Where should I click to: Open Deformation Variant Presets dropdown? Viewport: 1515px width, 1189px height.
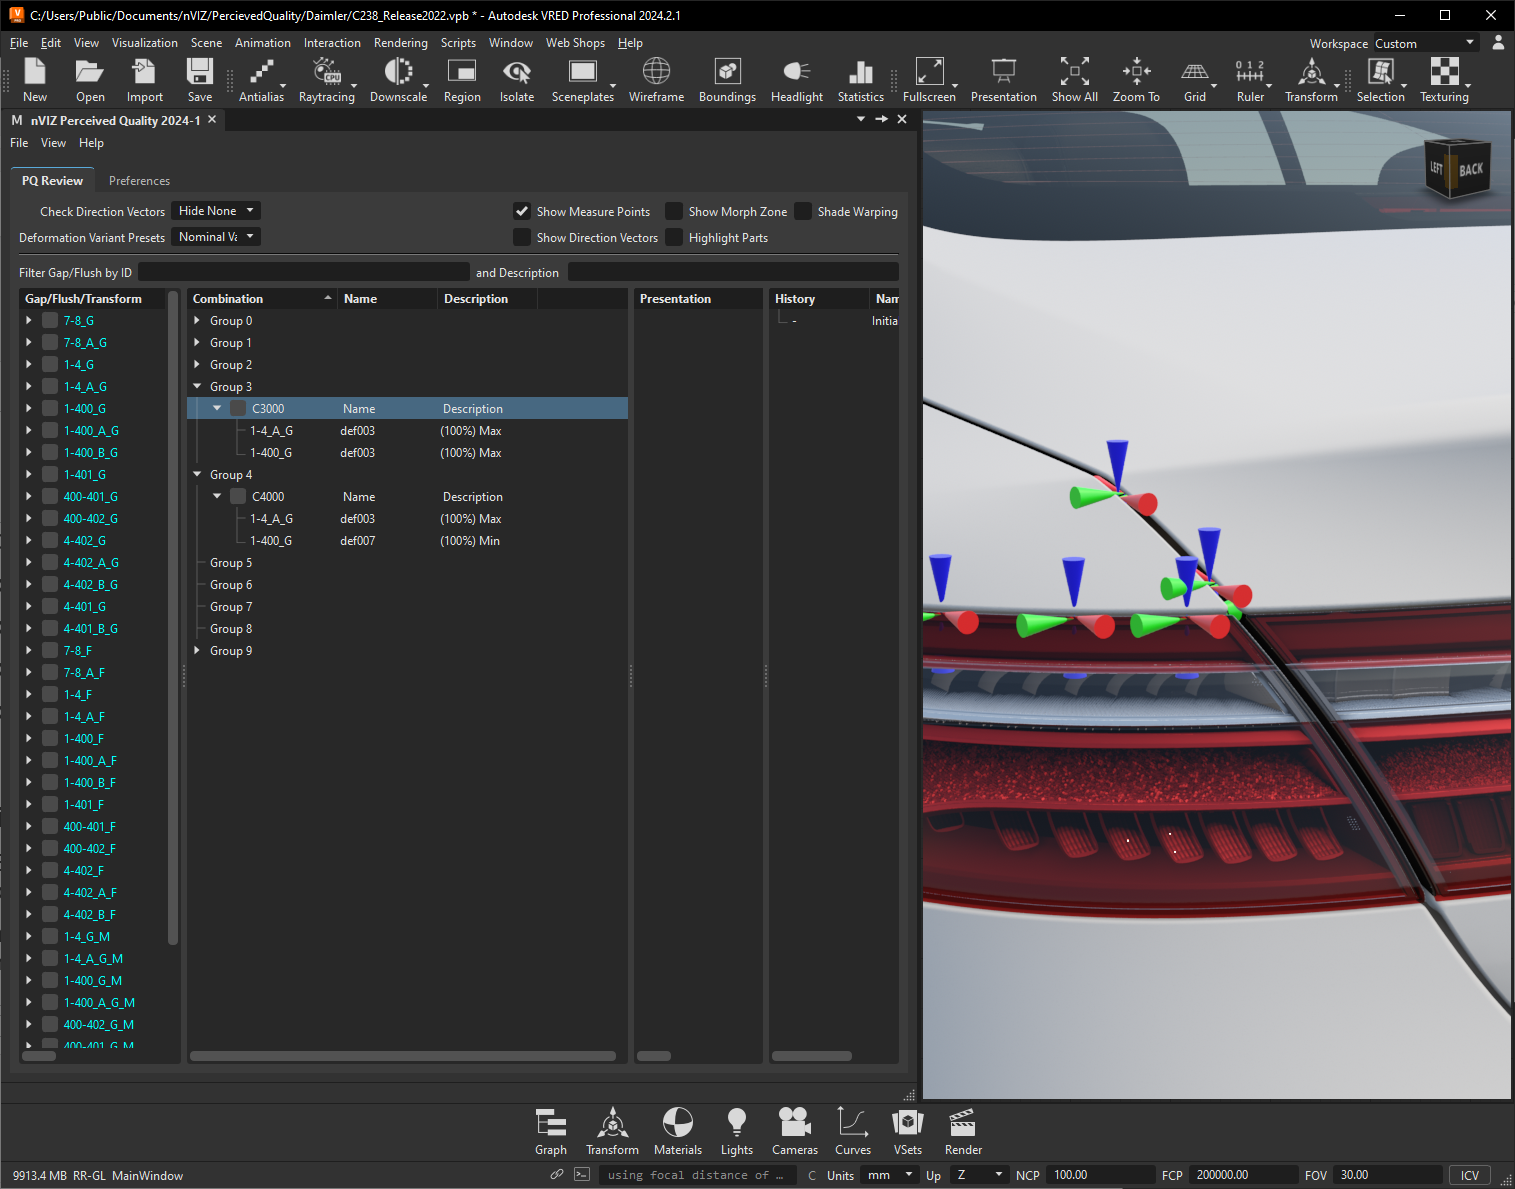click(216, 237)
